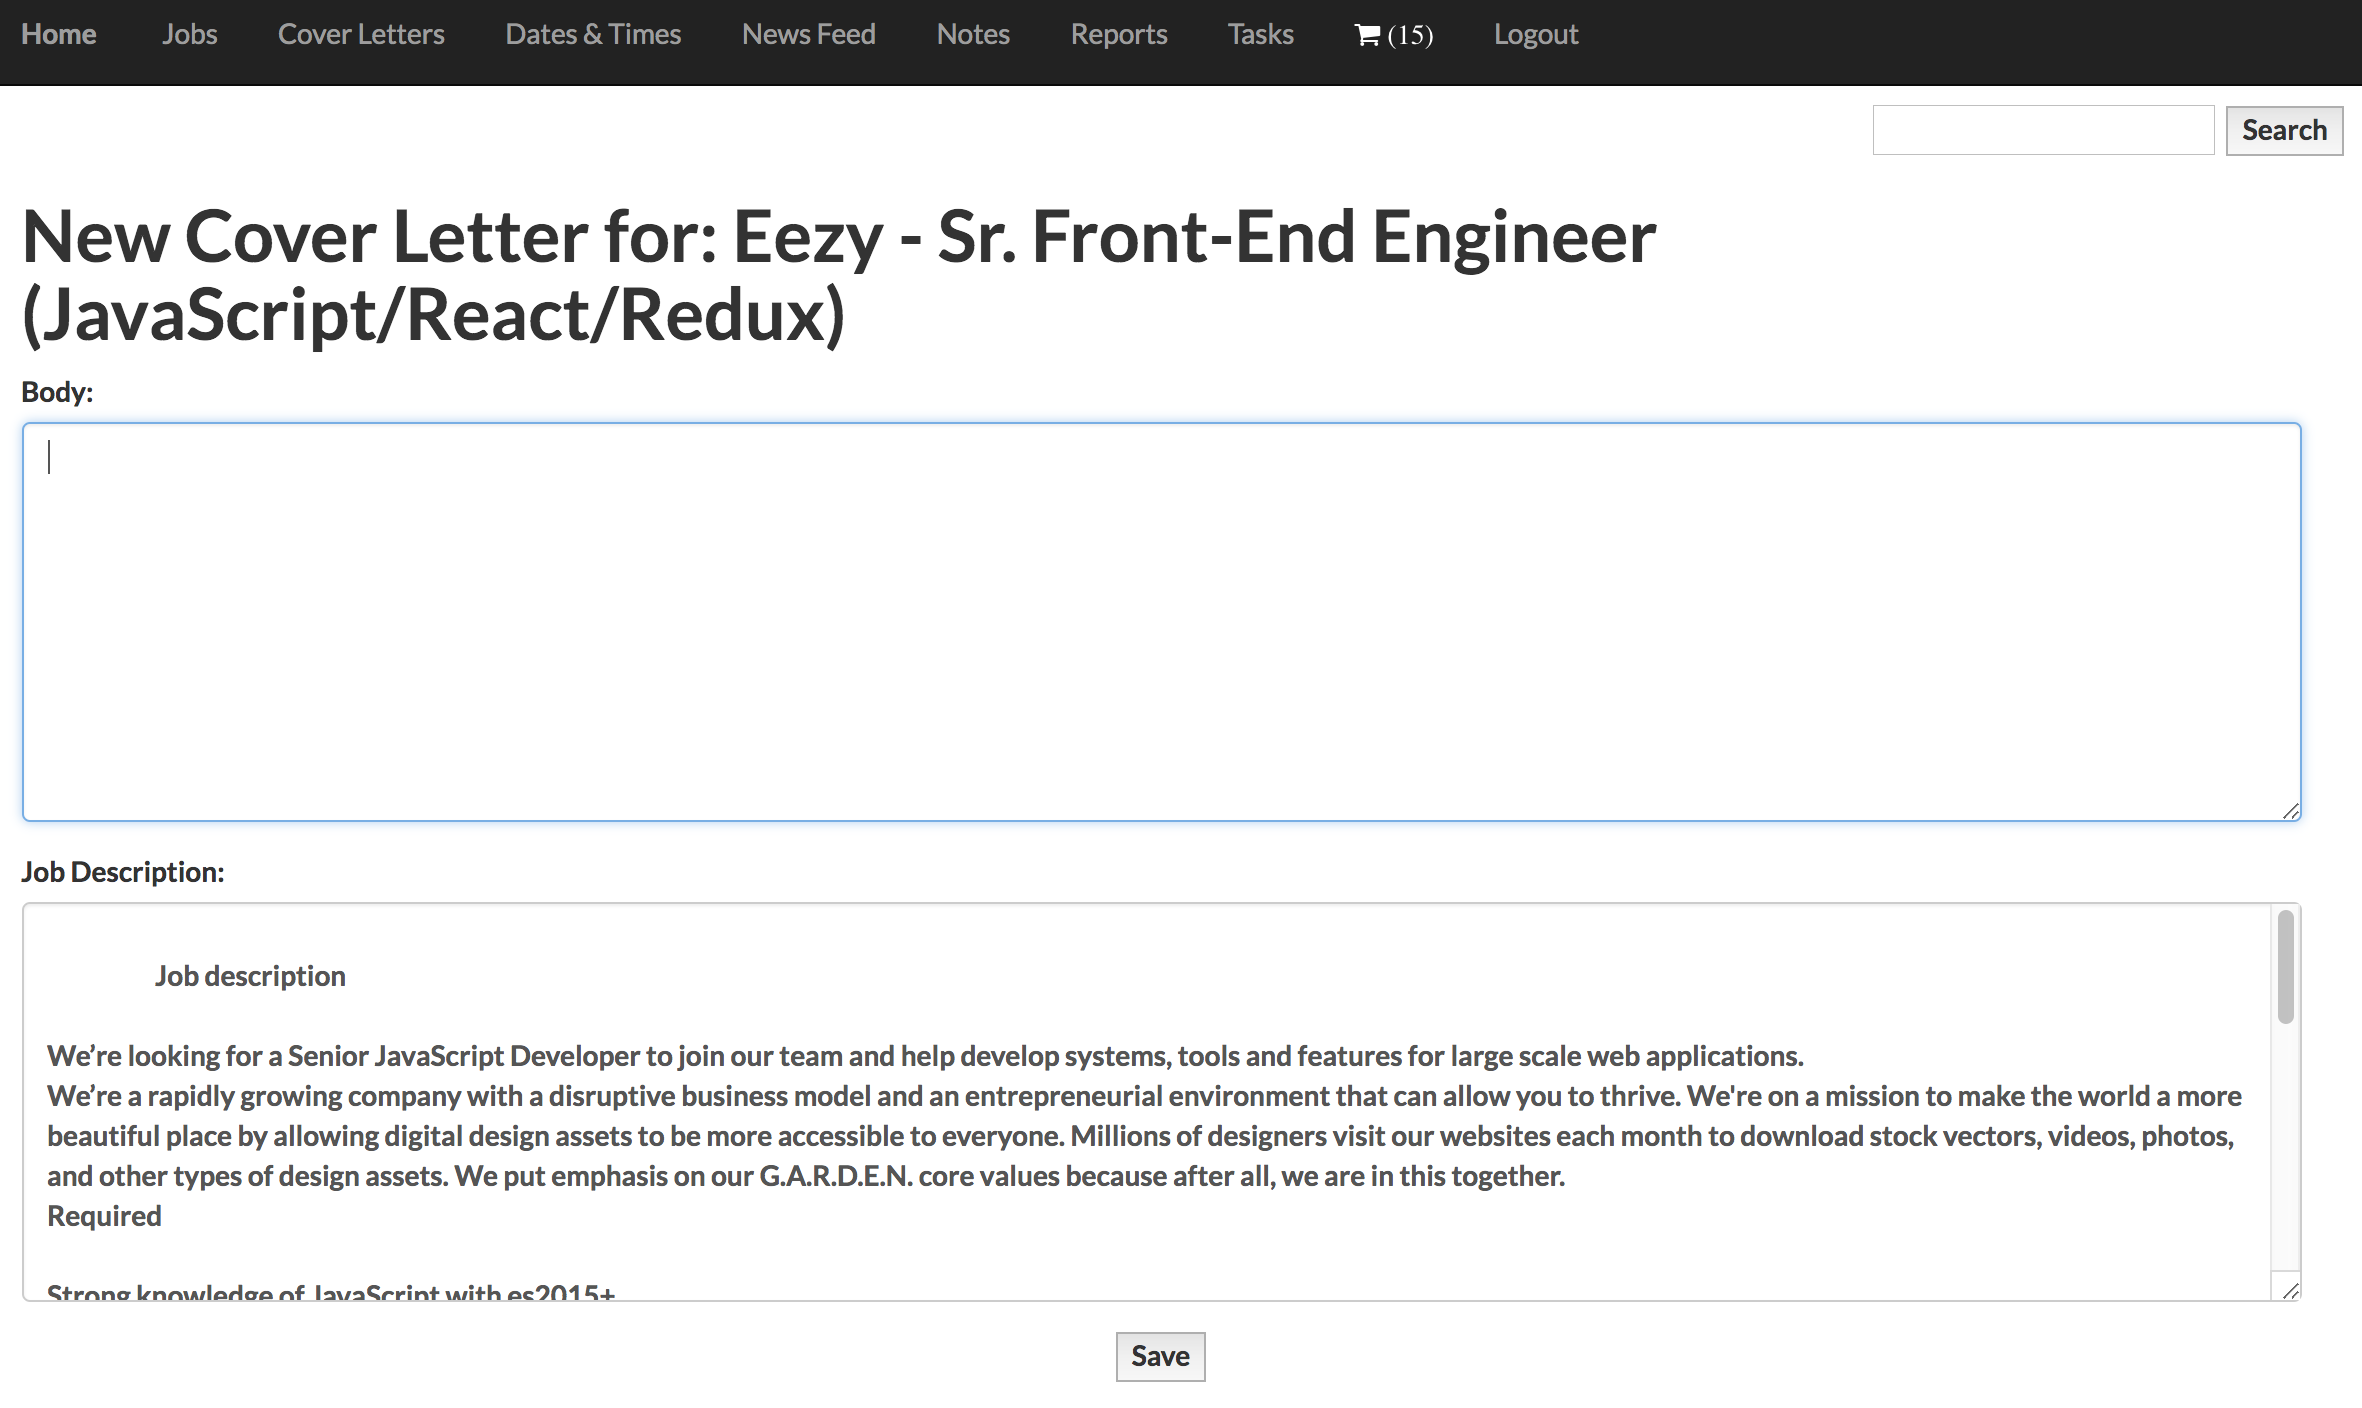Go to Tasks in navbar

pos(1260,35)
